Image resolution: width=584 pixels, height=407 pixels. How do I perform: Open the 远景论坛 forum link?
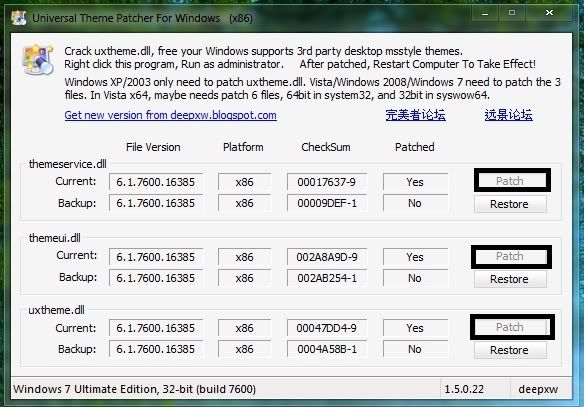pyautogui.click(x=508, y=115)
